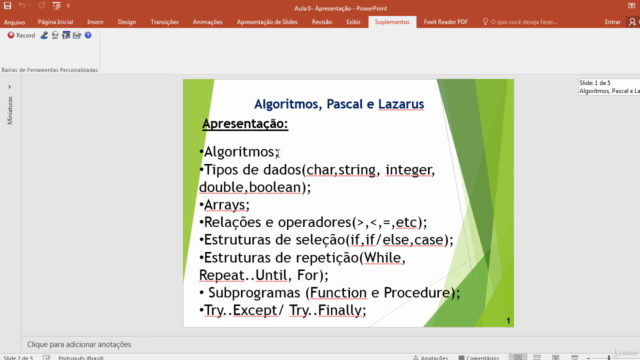The height and width of the screenshot is (360, 640).
Task: Click the 'Subprogramas (Function e Procedure)' line
Action: pos(330,293)
